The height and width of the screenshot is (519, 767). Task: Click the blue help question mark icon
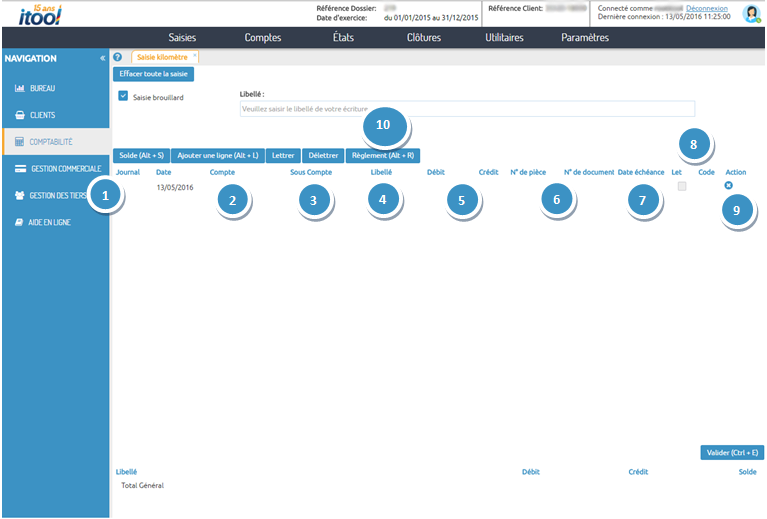[x=118, y=58]
